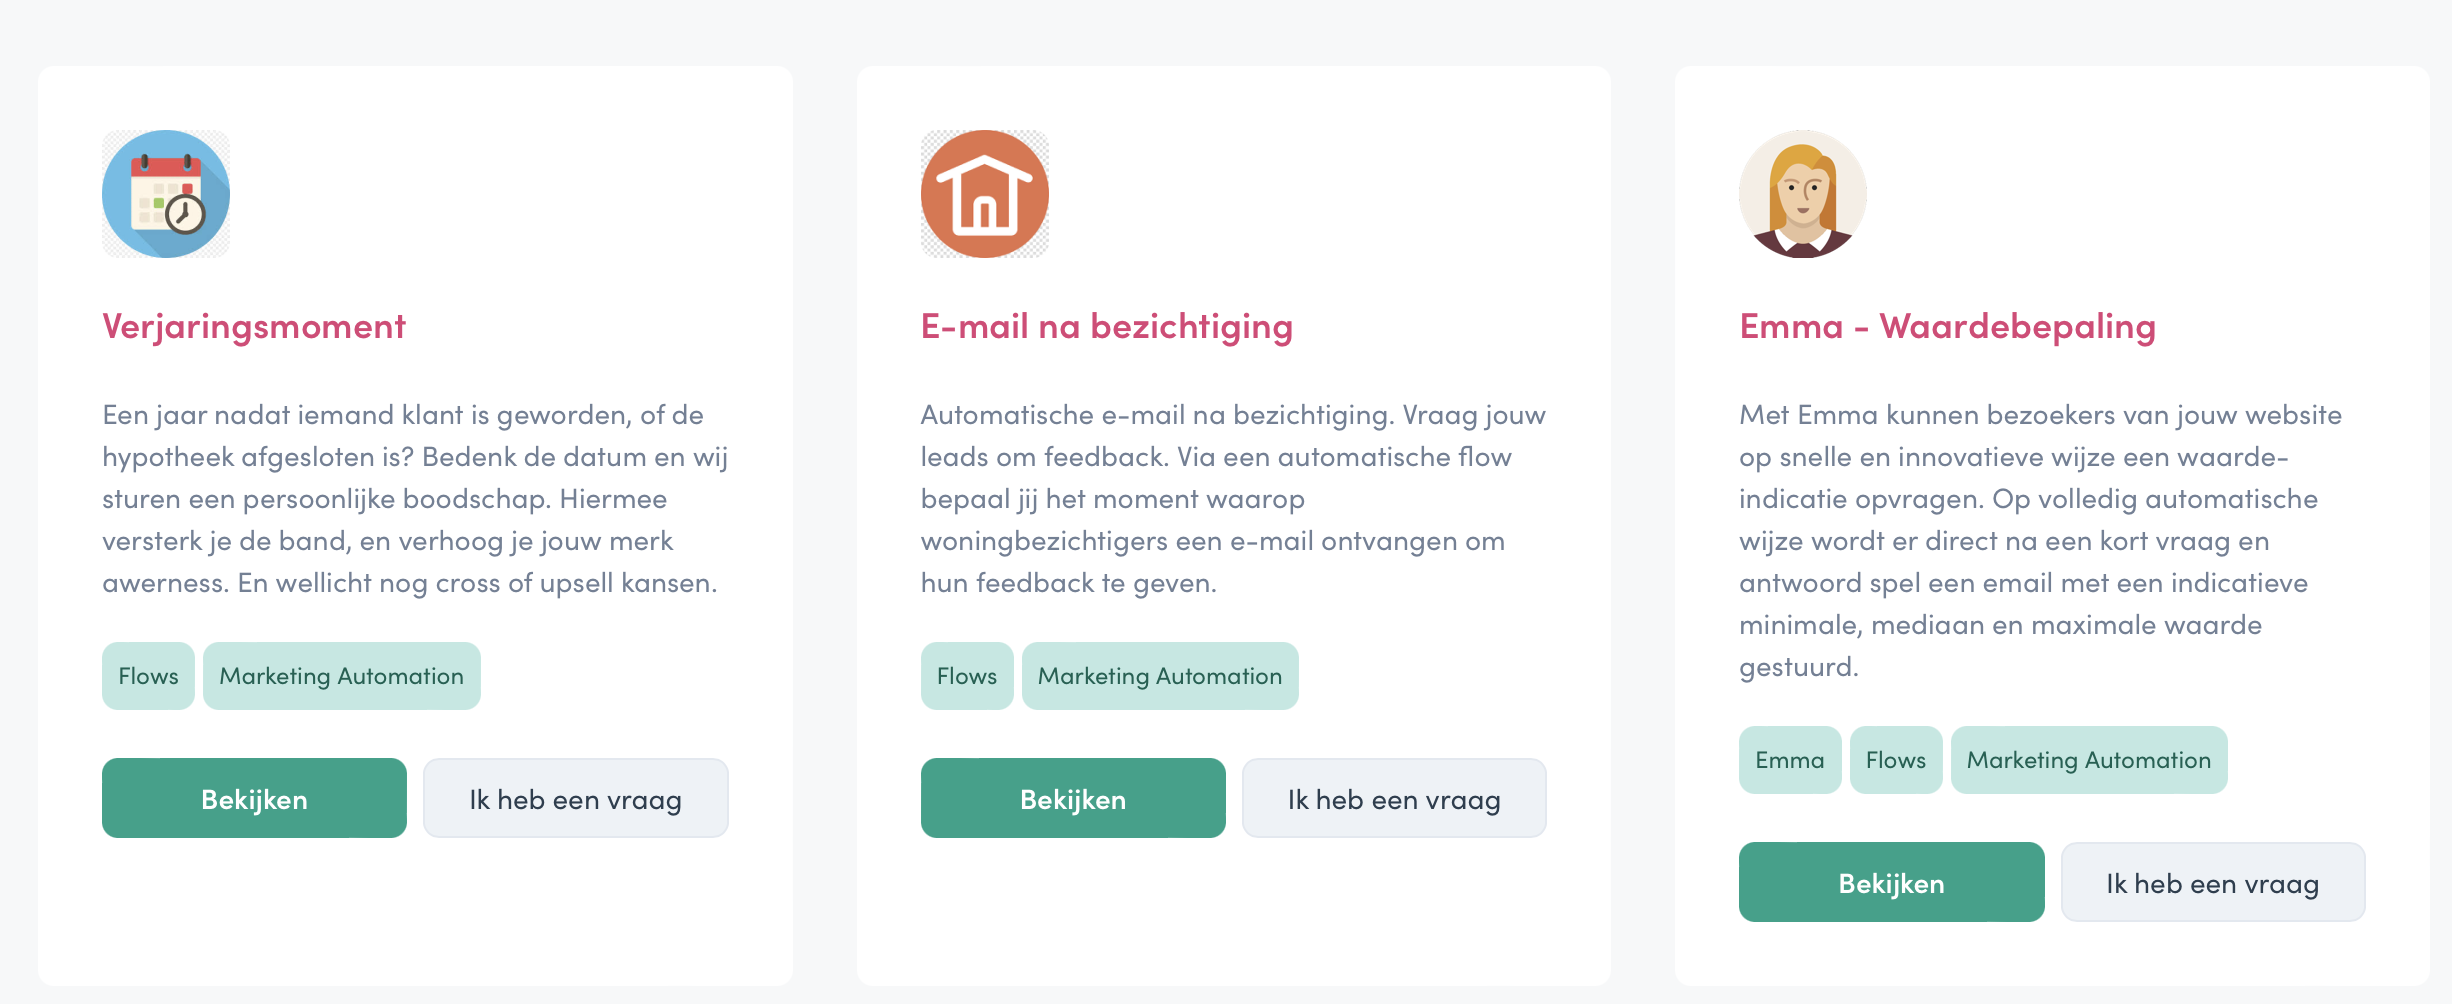Select Marketing Automation tag on Verjaringsmoment card
The height and width of the screenshot is (1004, 2452).
click(x=342, y=676)
